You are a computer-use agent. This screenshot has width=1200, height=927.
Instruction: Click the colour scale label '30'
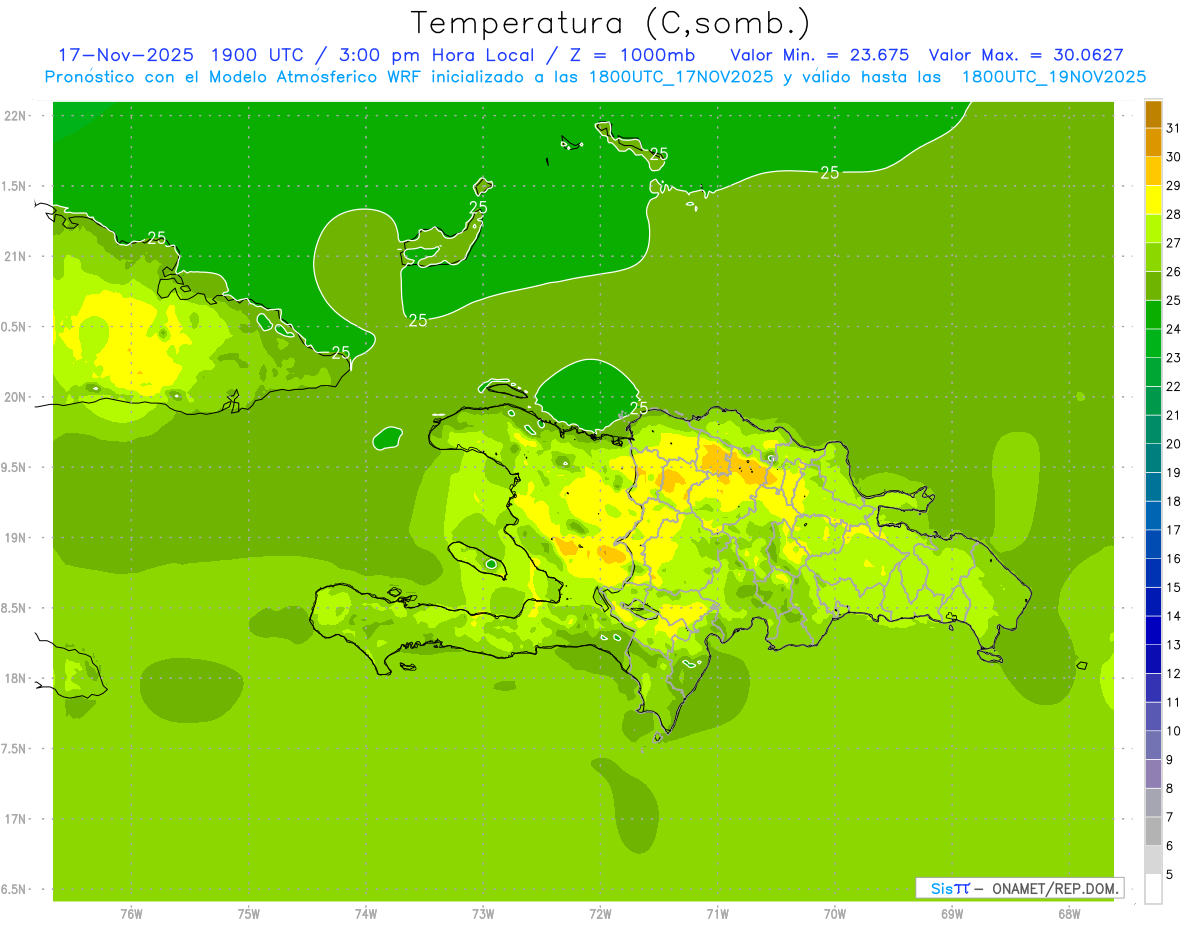(x=1174, y=157)
